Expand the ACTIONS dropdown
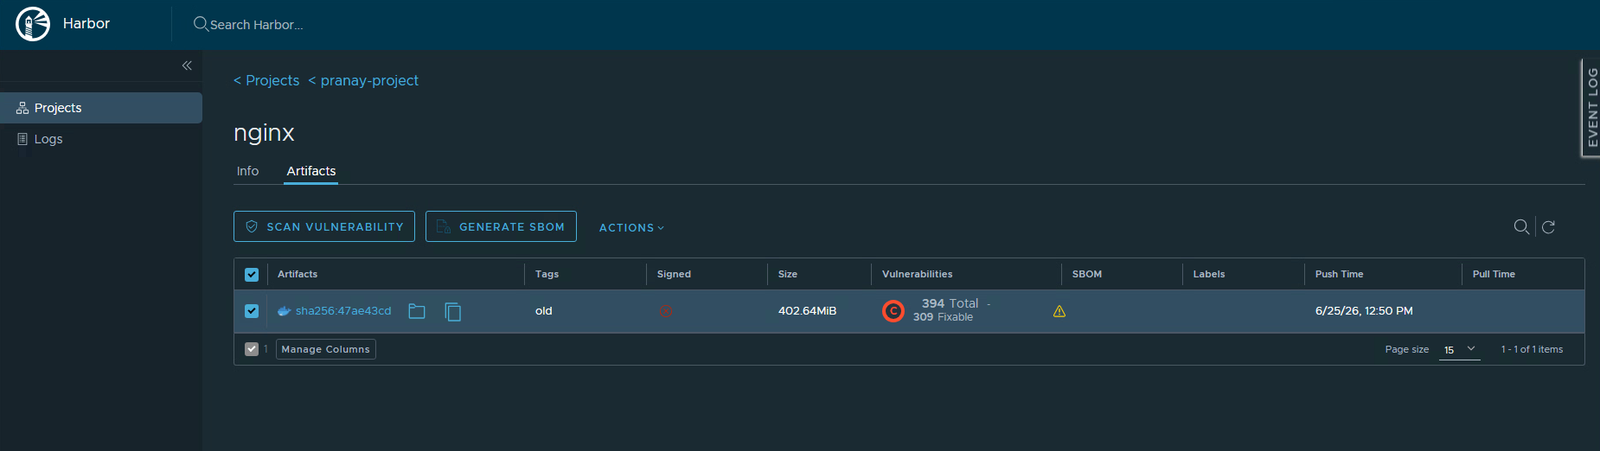 631,228
